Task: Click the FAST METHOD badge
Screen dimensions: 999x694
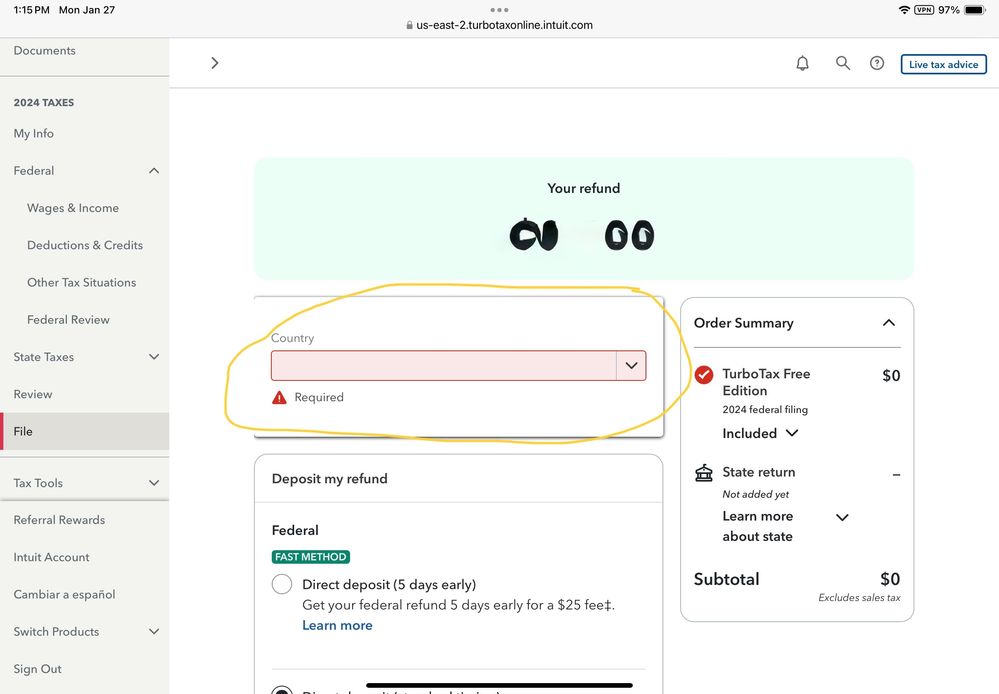Action: [x=311, y=557]
